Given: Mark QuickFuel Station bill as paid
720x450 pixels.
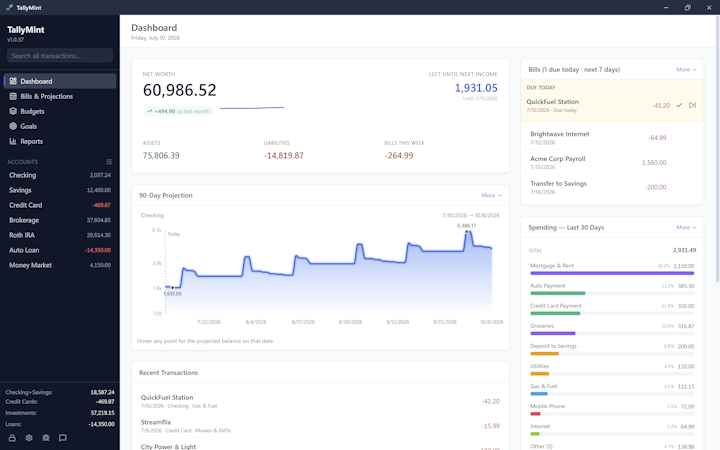Looking at the screenshot, I should (679, 105).
